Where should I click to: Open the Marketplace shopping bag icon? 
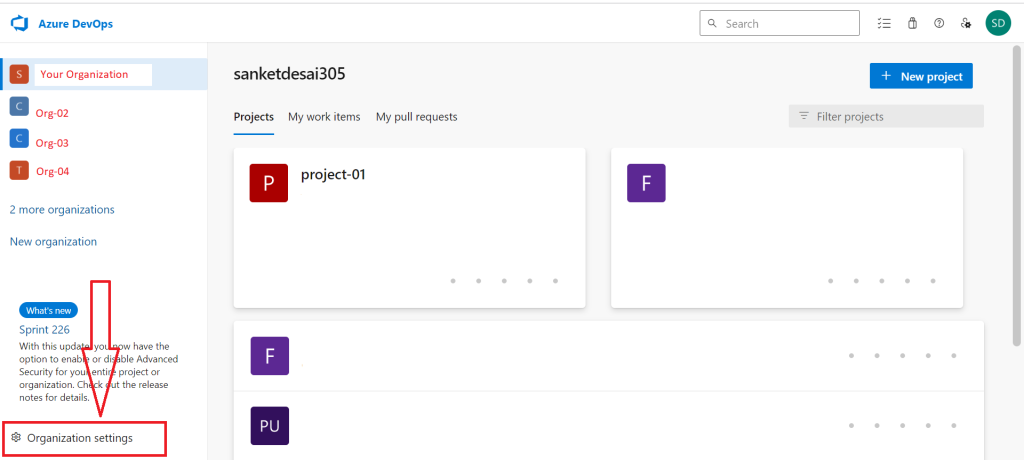click(x=911, y=23)
